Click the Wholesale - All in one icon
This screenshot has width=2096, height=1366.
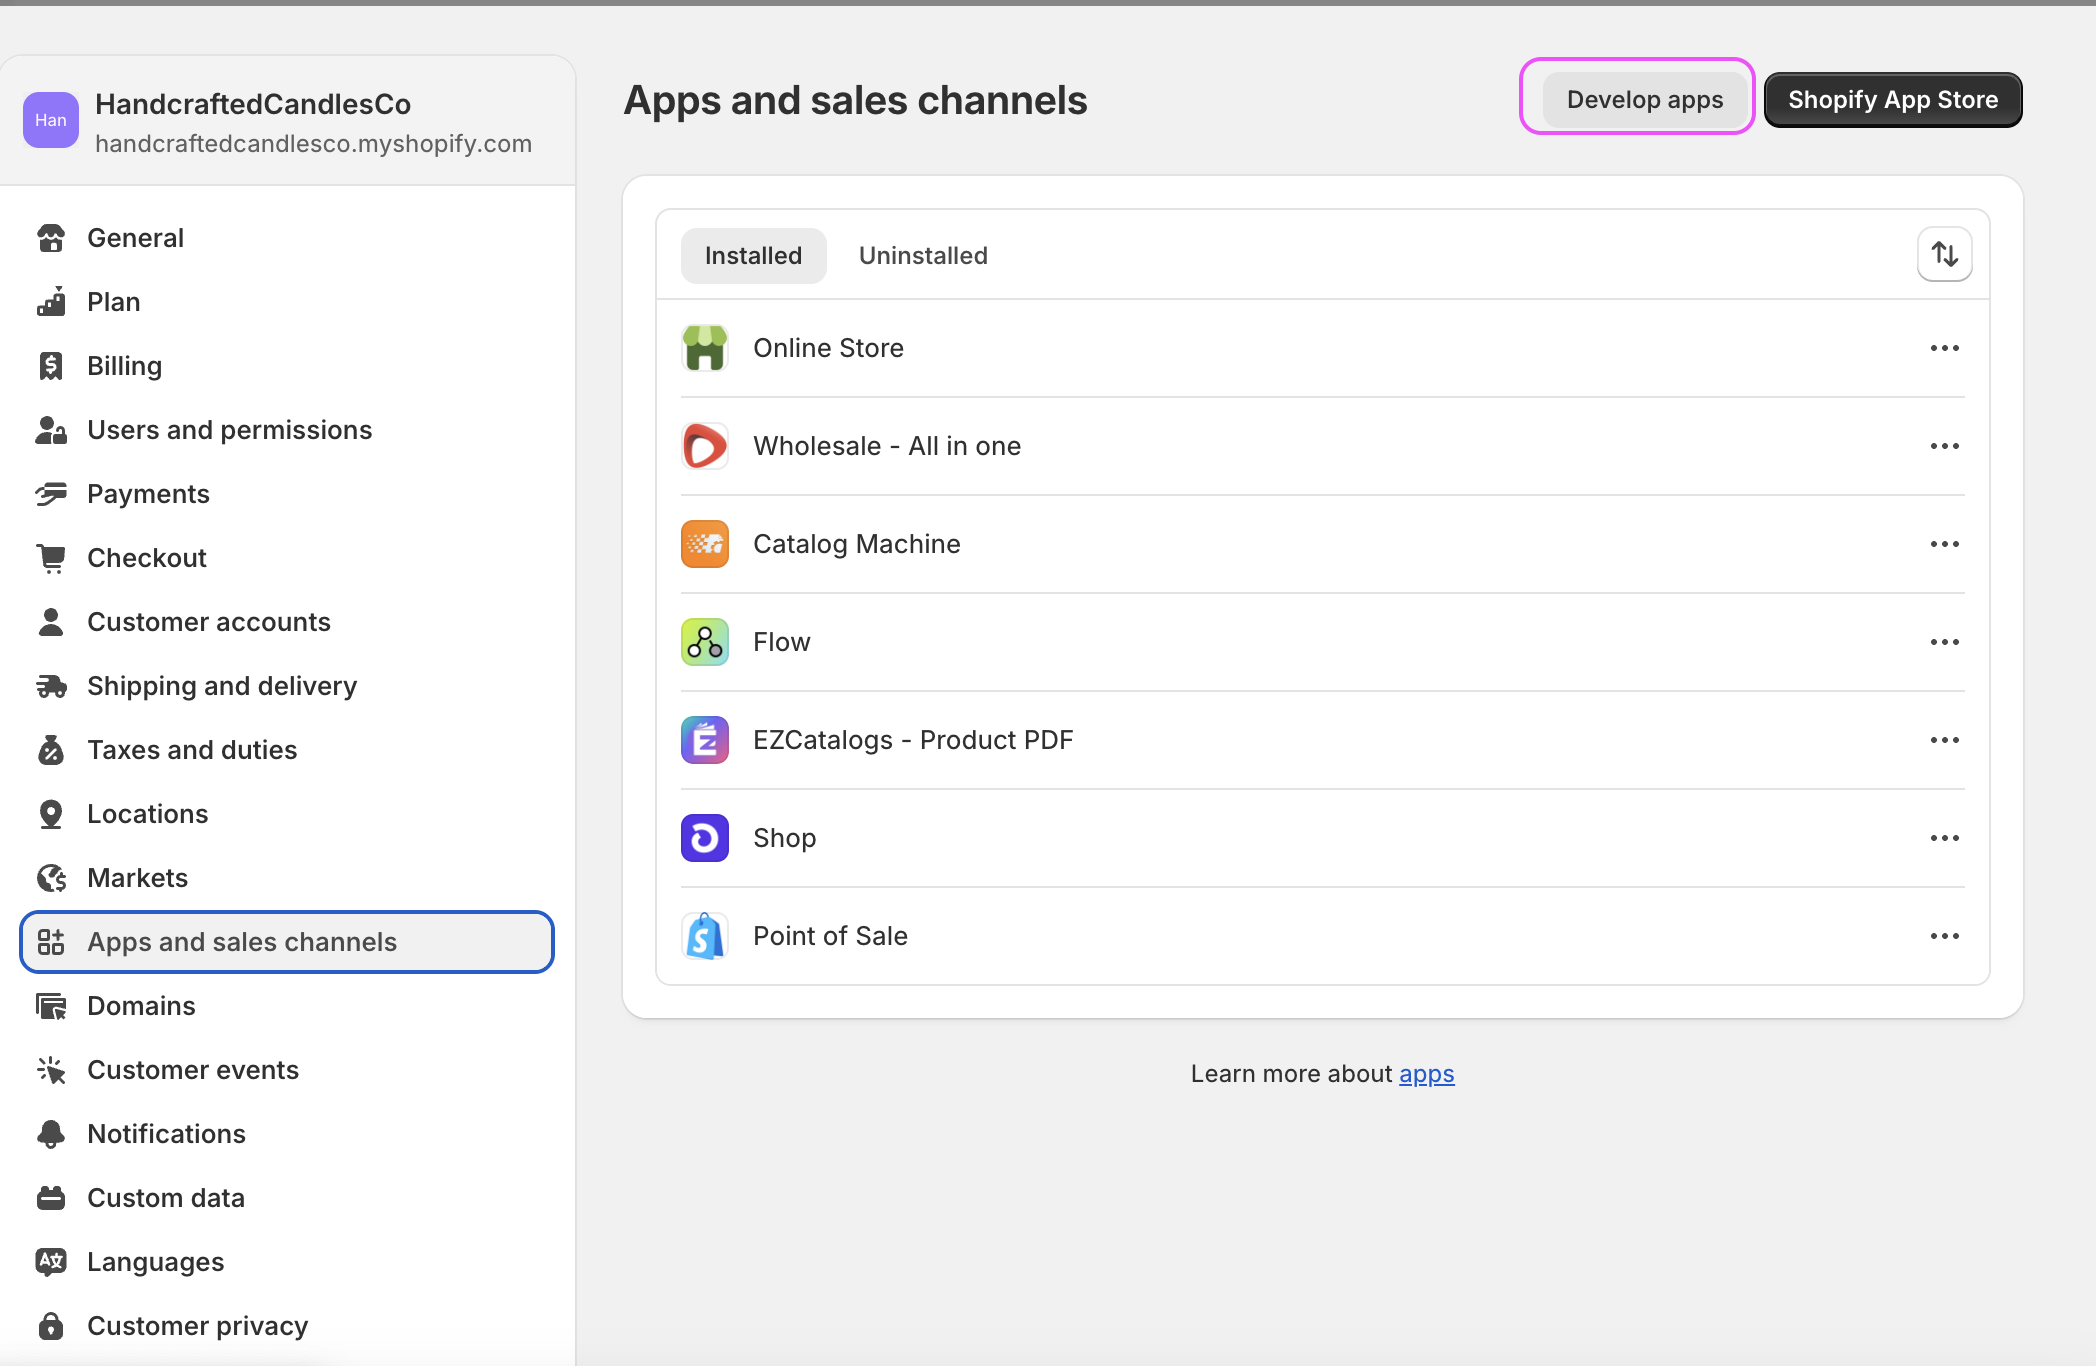(x=705, y=446)
